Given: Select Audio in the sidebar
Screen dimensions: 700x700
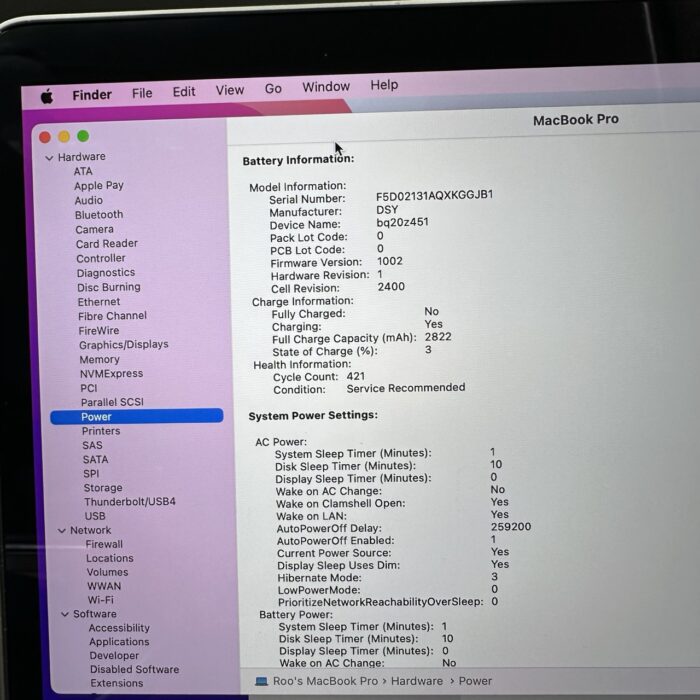Looking at the screenshot, I should [88, 200].
